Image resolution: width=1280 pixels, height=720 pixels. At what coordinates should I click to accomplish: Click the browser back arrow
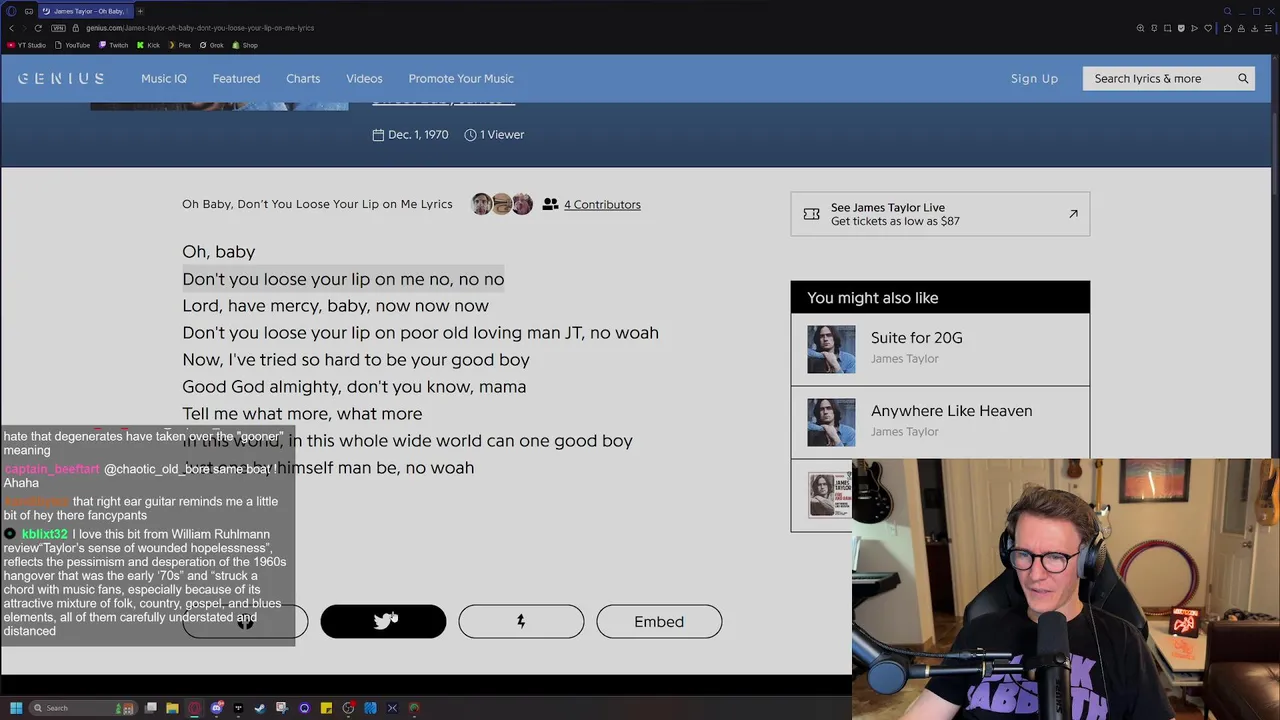tap(11, 28)
